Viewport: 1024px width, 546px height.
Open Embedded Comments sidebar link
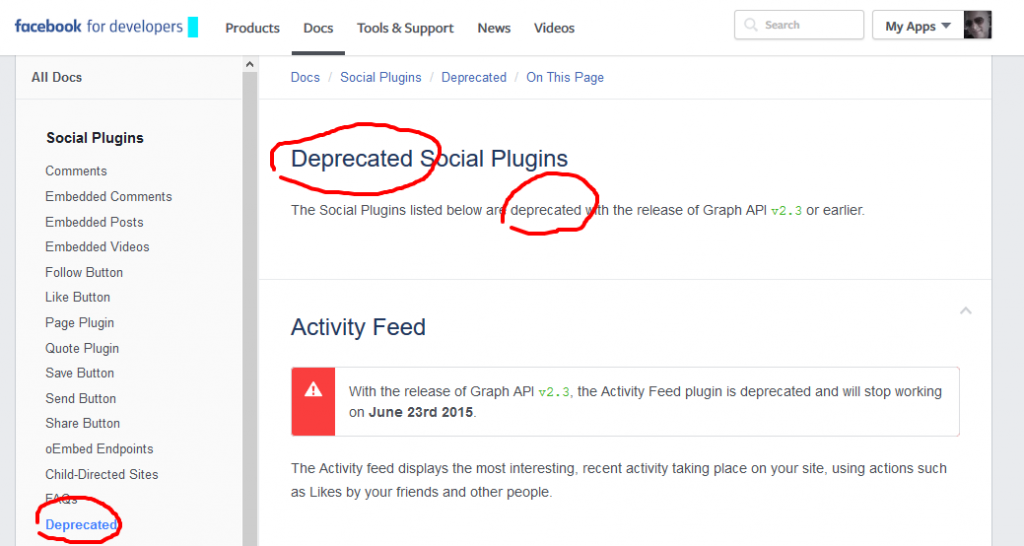coord(108,197)
